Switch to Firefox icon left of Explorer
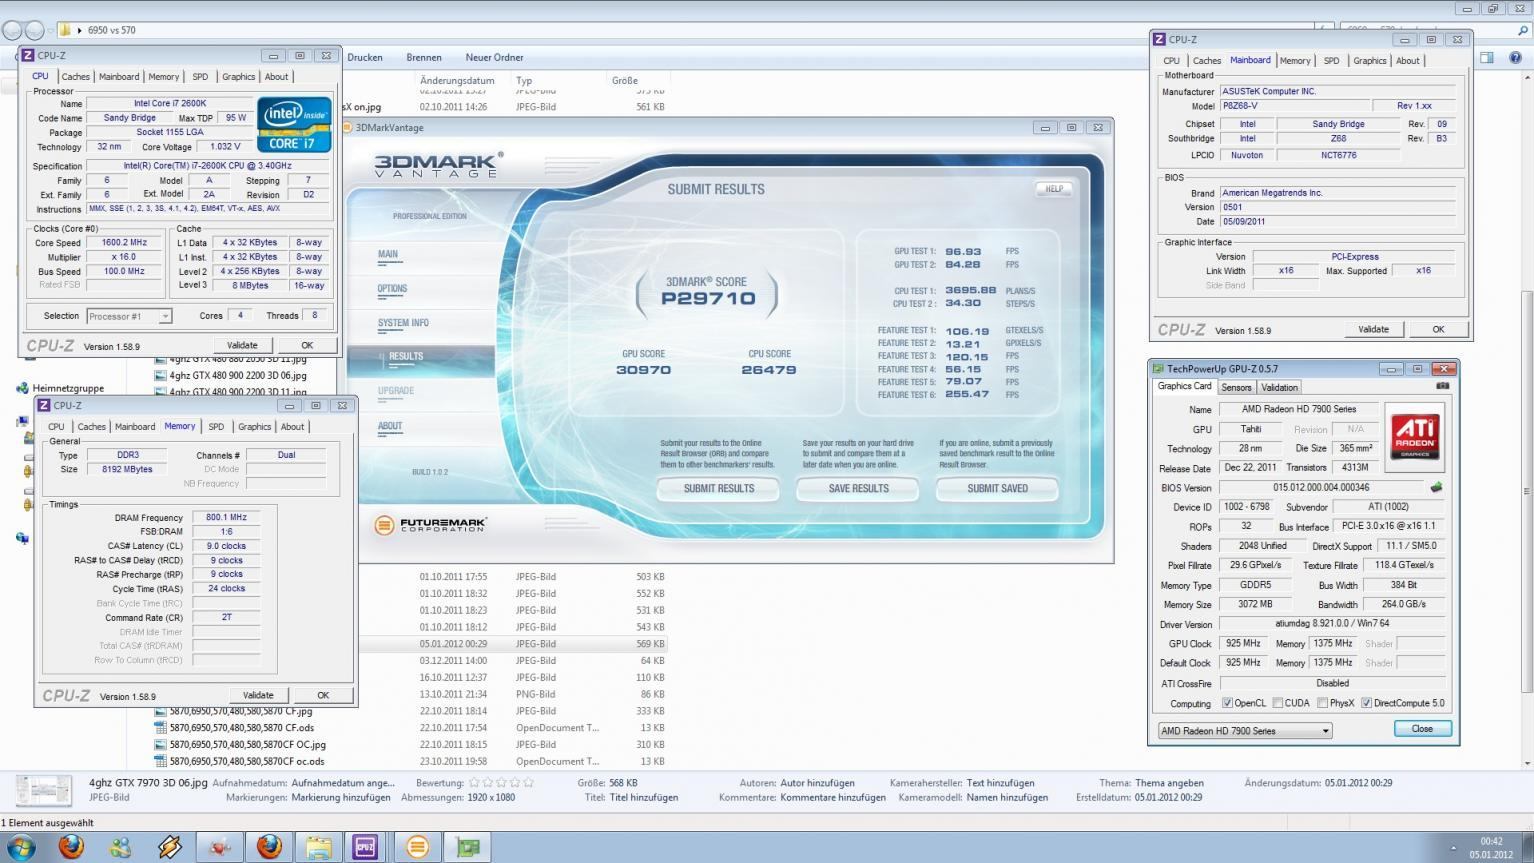Image resolution: width=1534 pixels, height=863 pixels. (269, 847)
